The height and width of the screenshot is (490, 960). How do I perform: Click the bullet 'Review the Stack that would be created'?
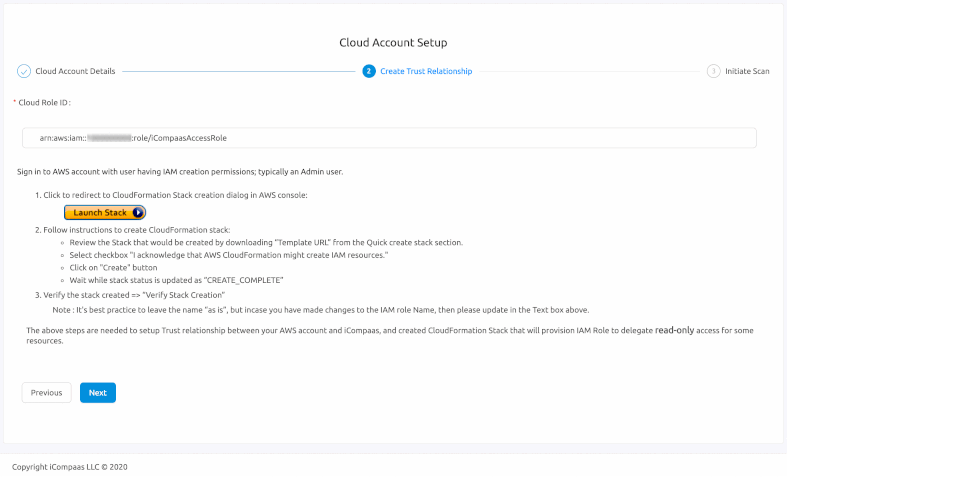[266, 243]
